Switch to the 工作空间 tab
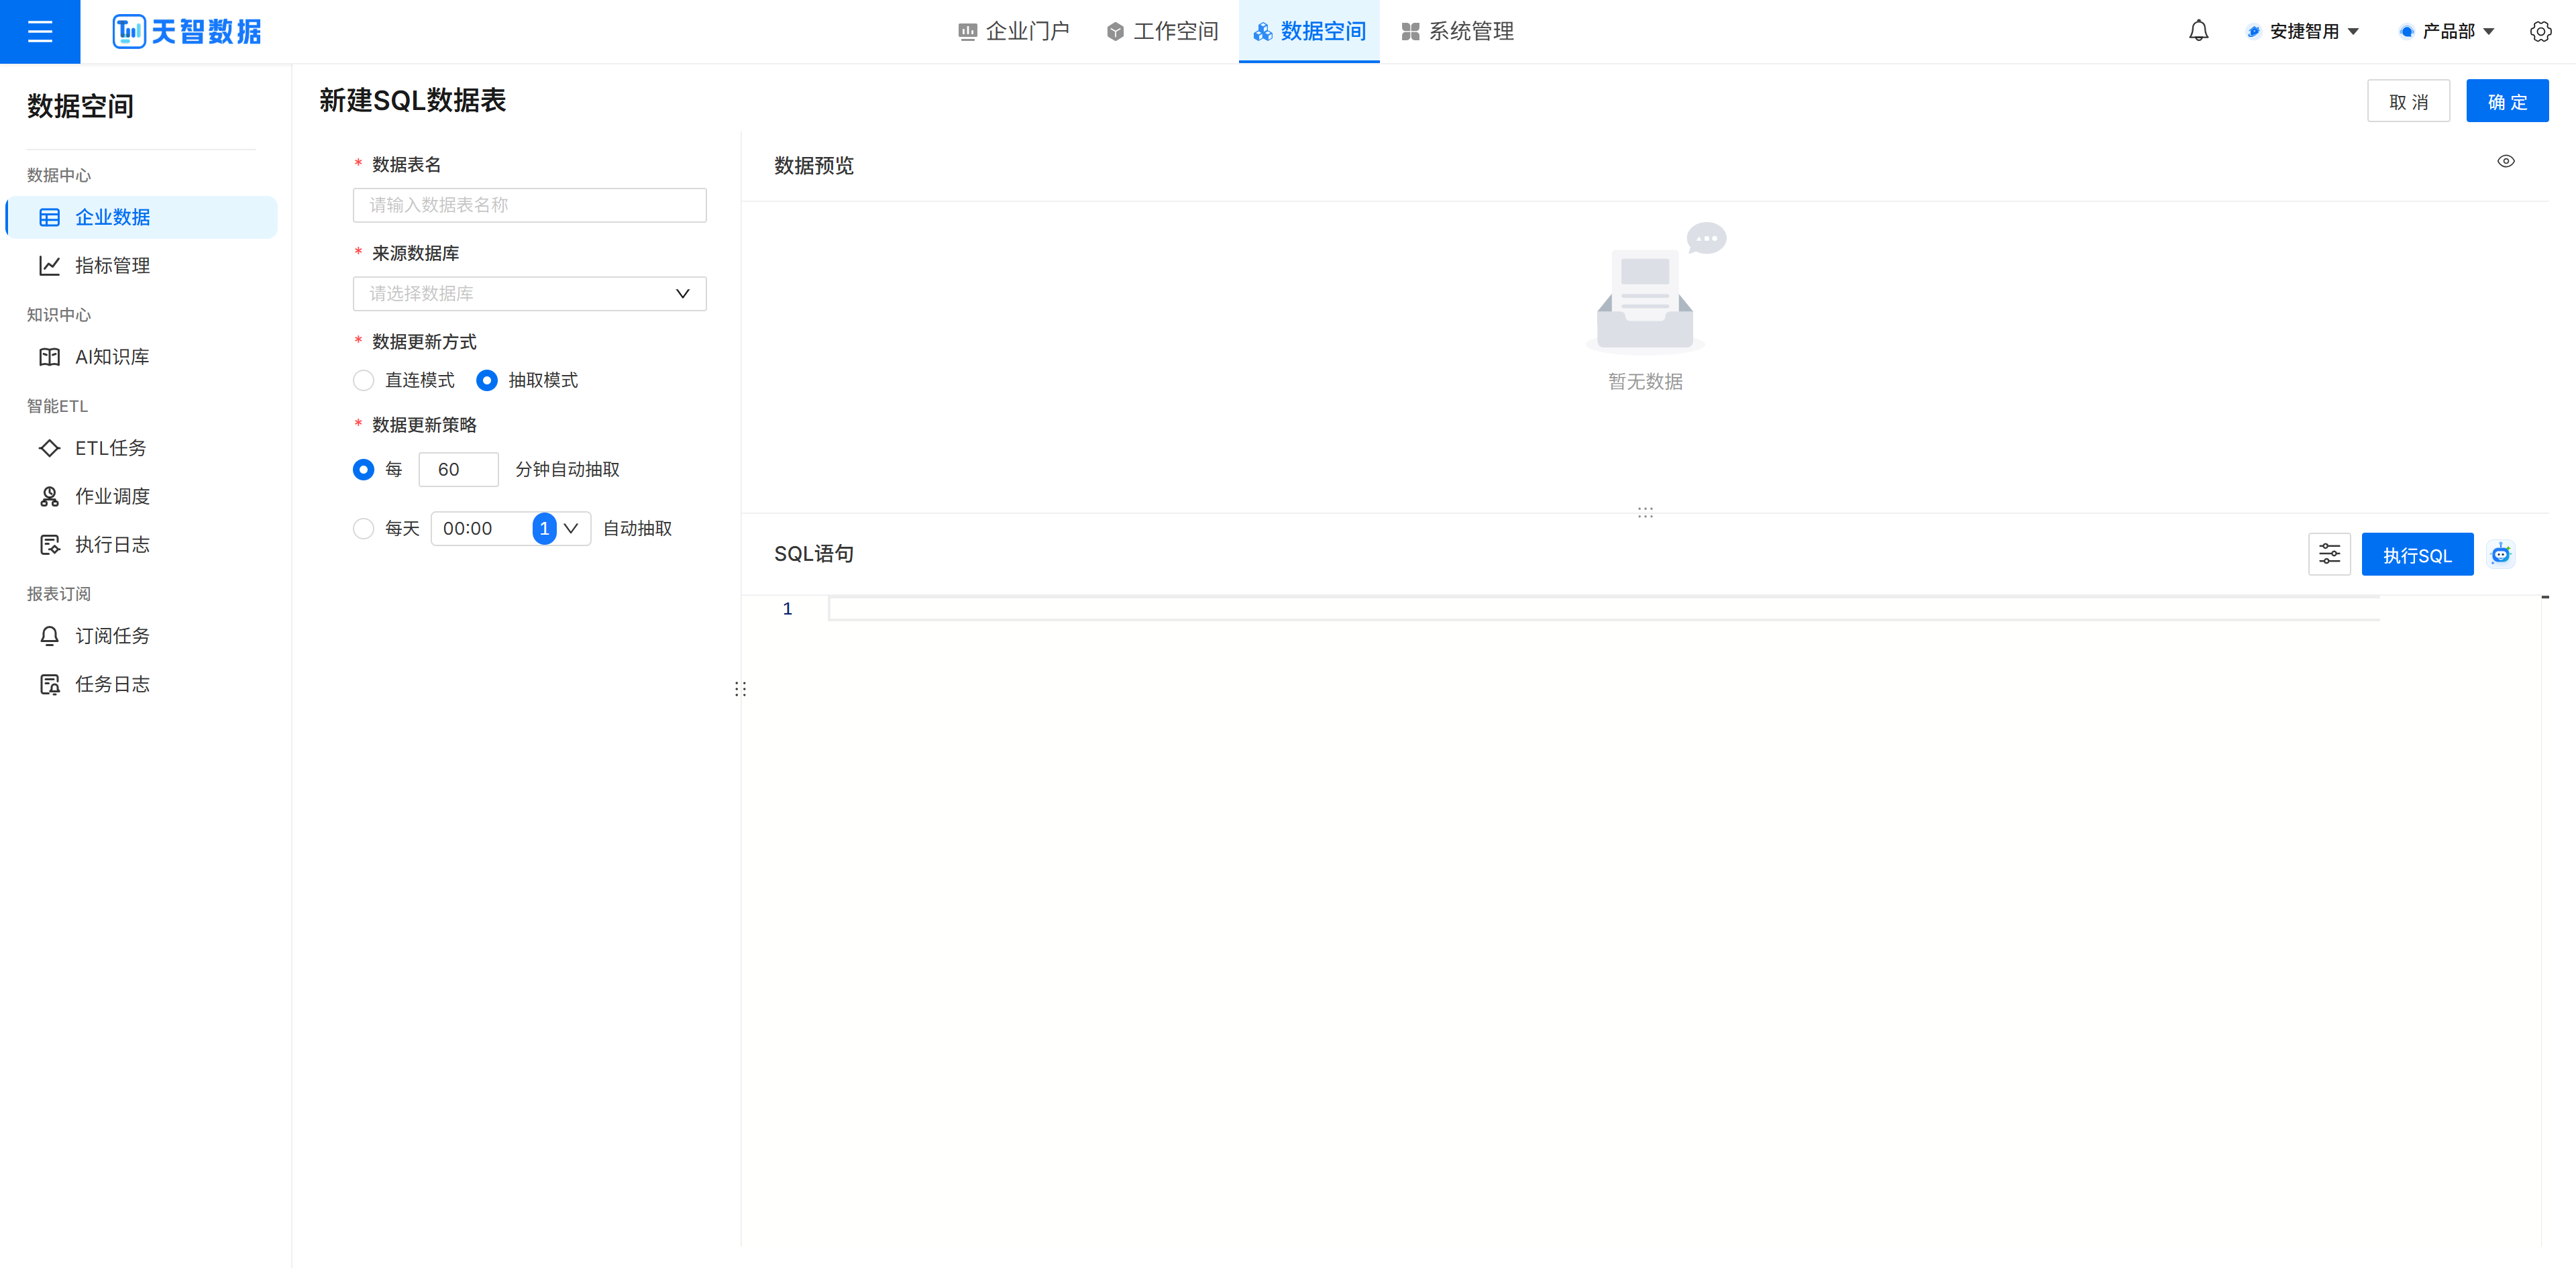Image resolution: width=2576 pixels, height=1268 pixels. [x=1162, y=32]
